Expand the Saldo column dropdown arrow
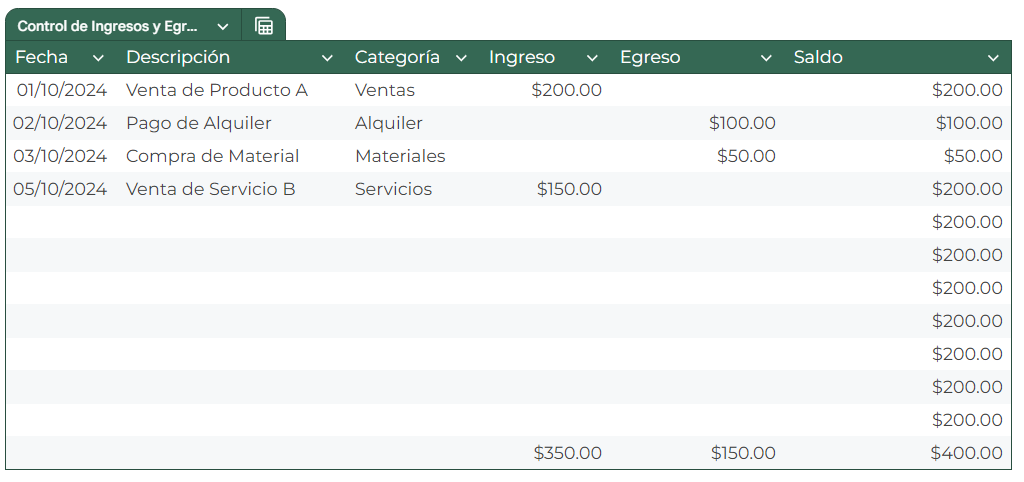Viewport: 1024px width, 482px height. [x=993, y=58]
